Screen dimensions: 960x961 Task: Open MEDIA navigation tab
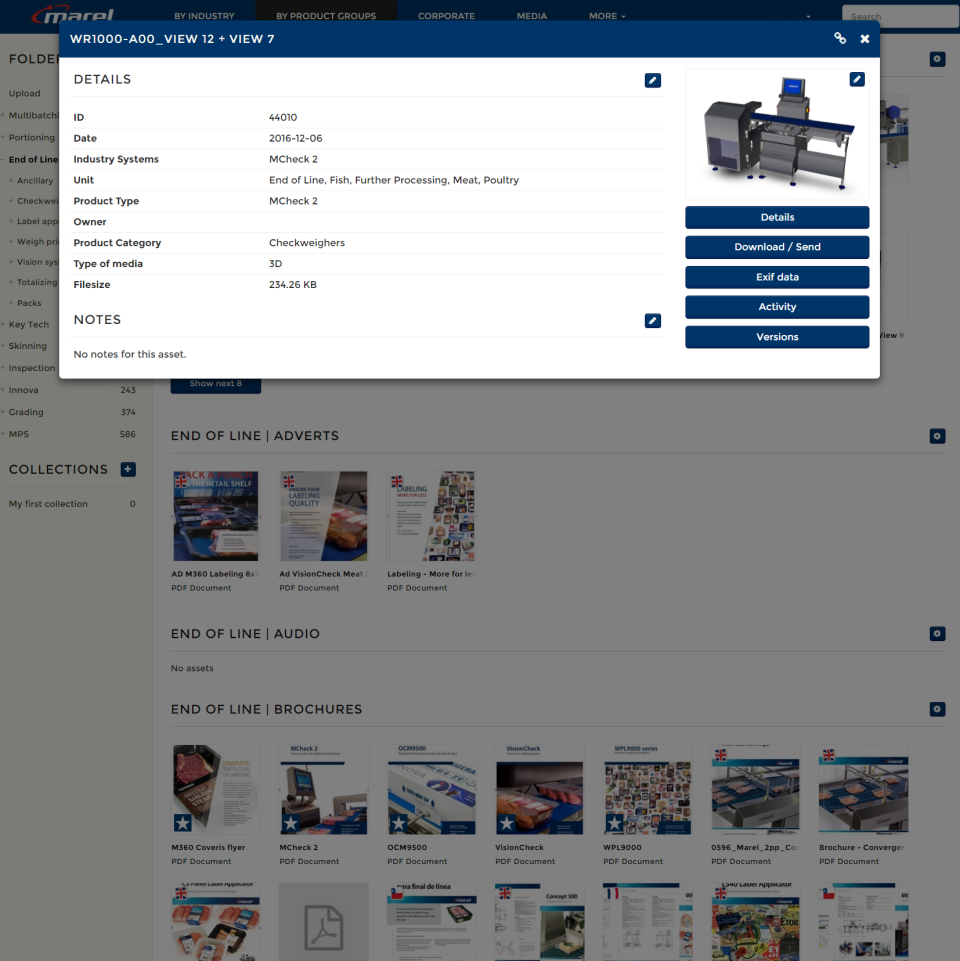coord(531,16)
